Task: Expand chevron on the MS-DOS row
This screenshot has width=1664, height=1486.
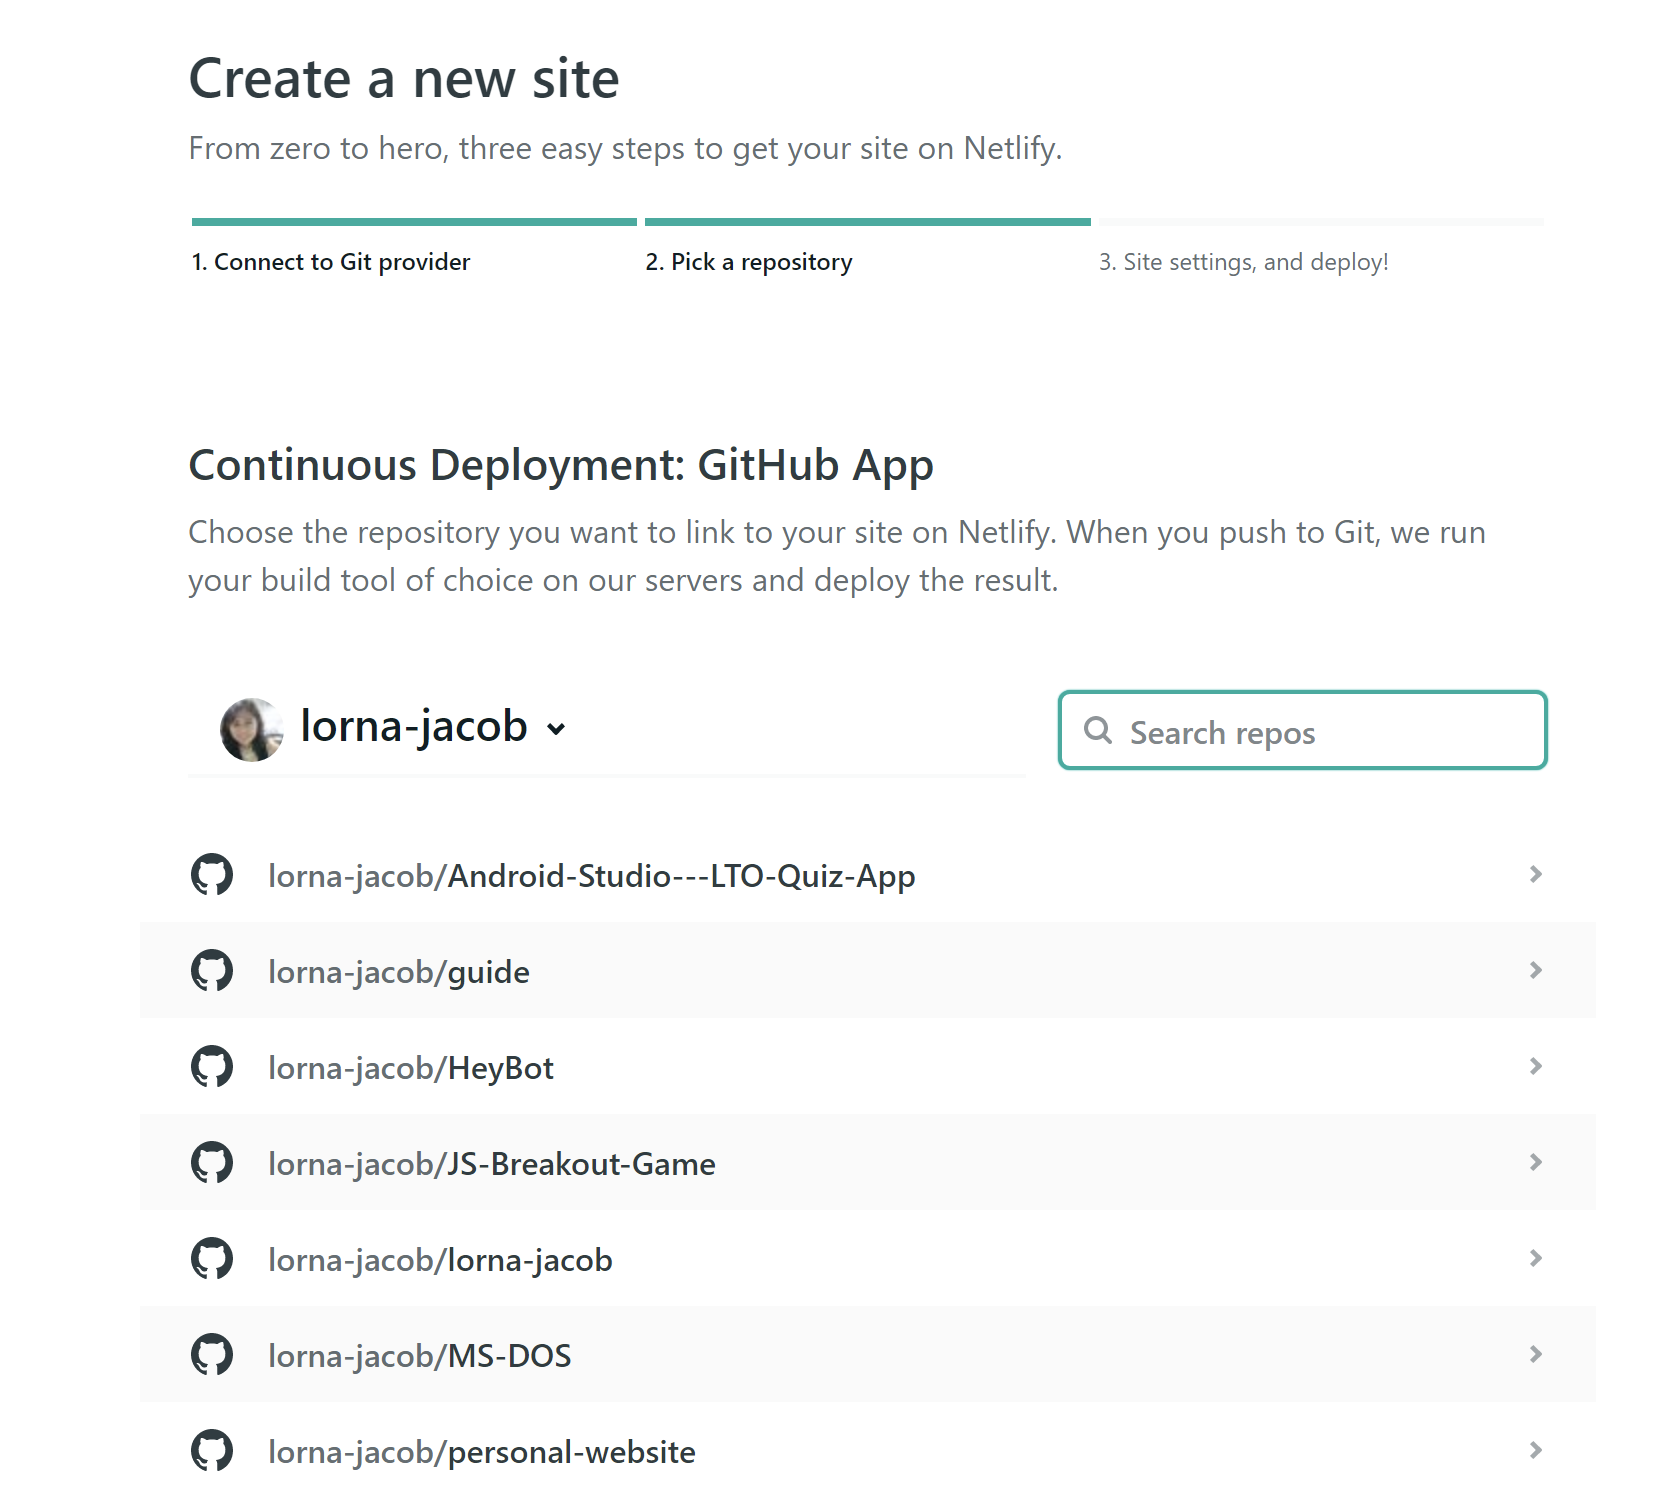Action: tap(1536, 1355)
